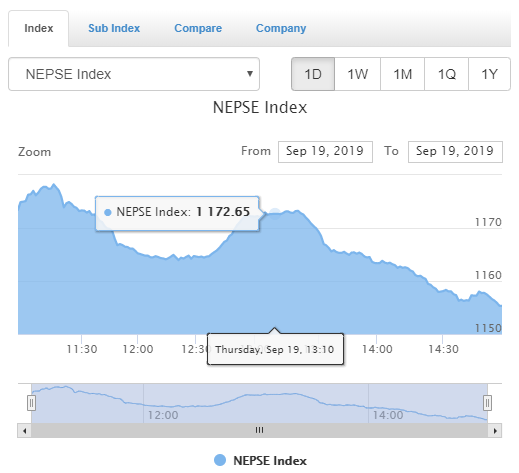Open the Sub Index tab
519x473 pixels.
point(114,28)
